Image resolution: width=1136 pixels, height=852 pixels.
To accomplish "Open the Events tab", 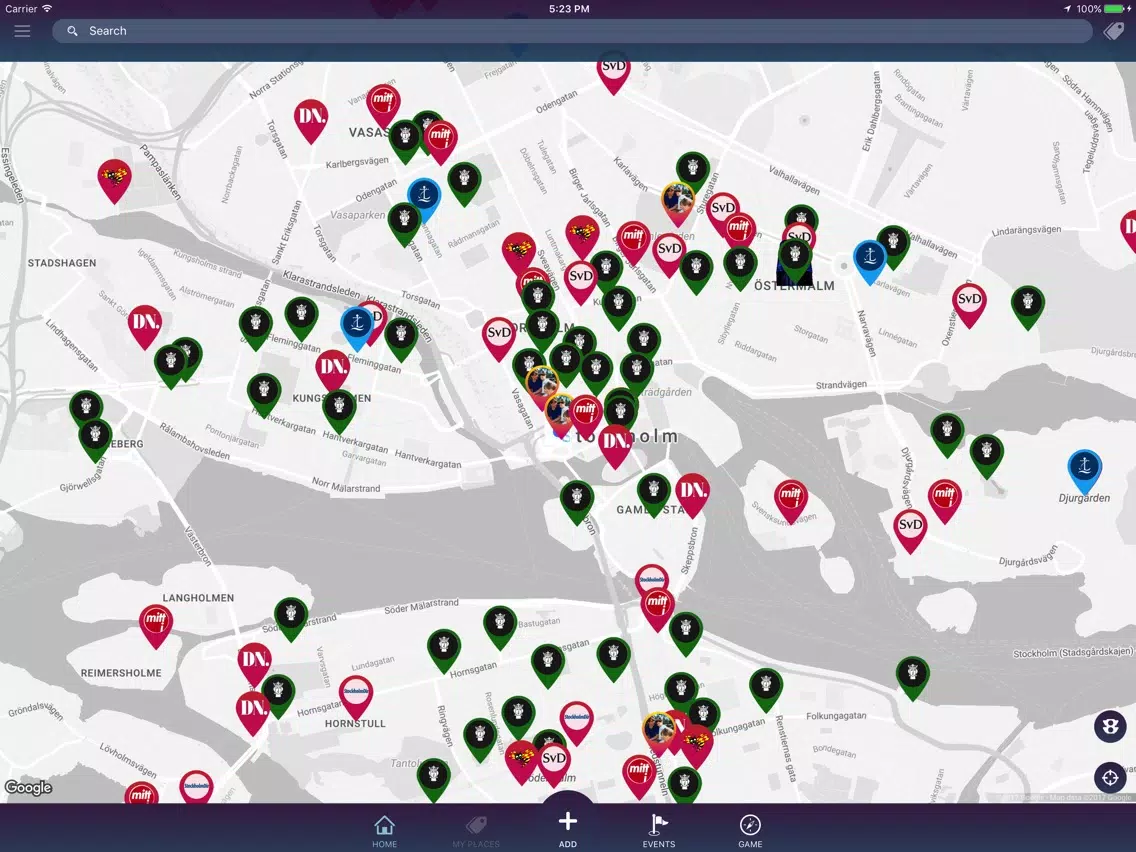I will click(659, 831).
